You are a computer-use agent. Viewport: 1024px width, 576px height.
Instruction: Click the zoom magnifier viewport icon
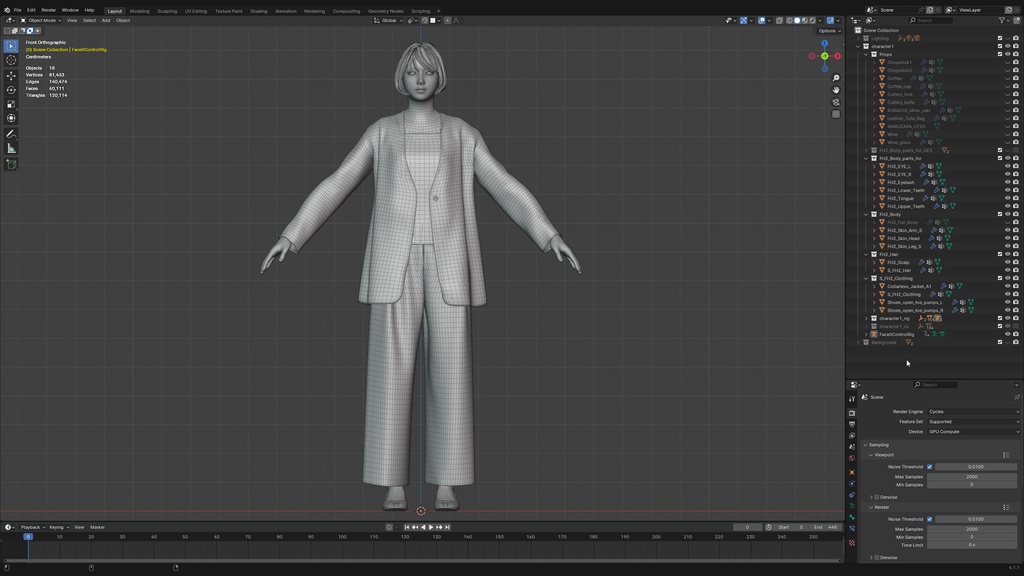click(836, 78)
